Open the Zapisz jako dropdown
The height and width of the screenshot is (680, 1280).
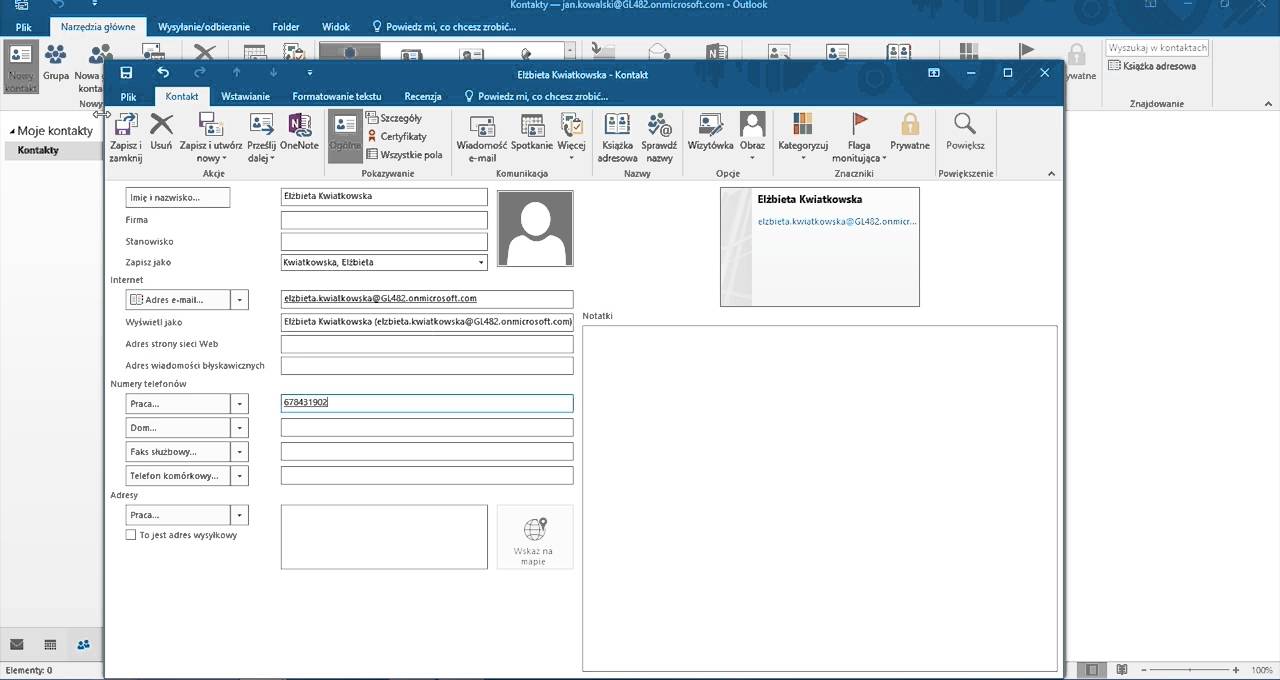point(481,263)
